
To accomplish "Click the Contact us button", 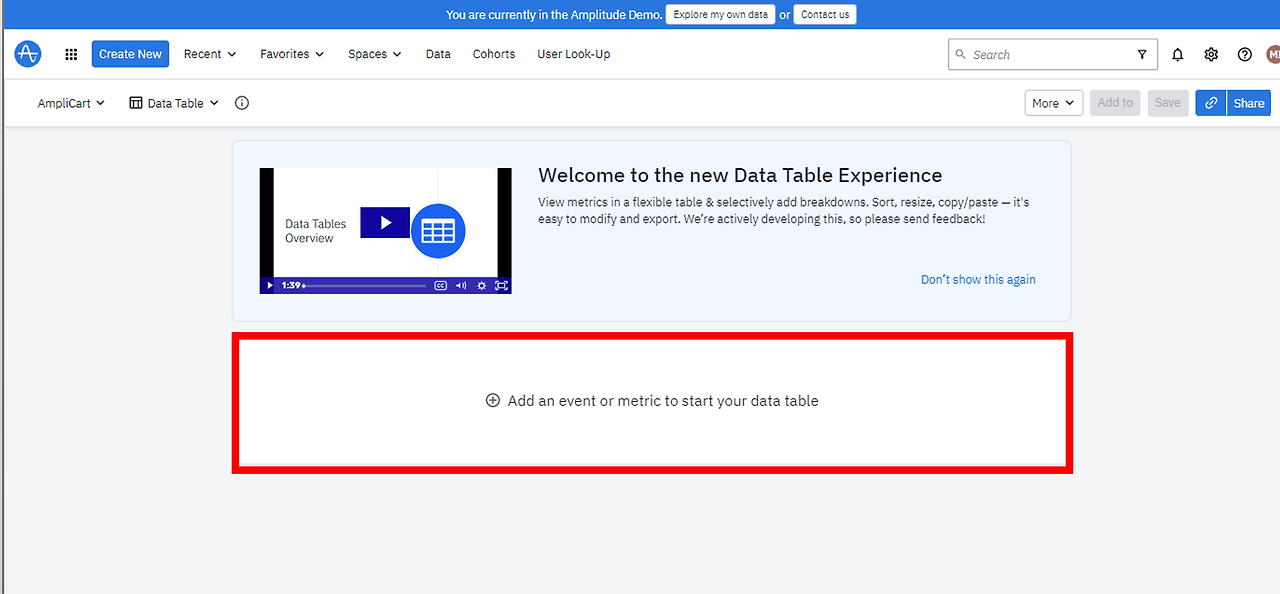I will 825,15.
